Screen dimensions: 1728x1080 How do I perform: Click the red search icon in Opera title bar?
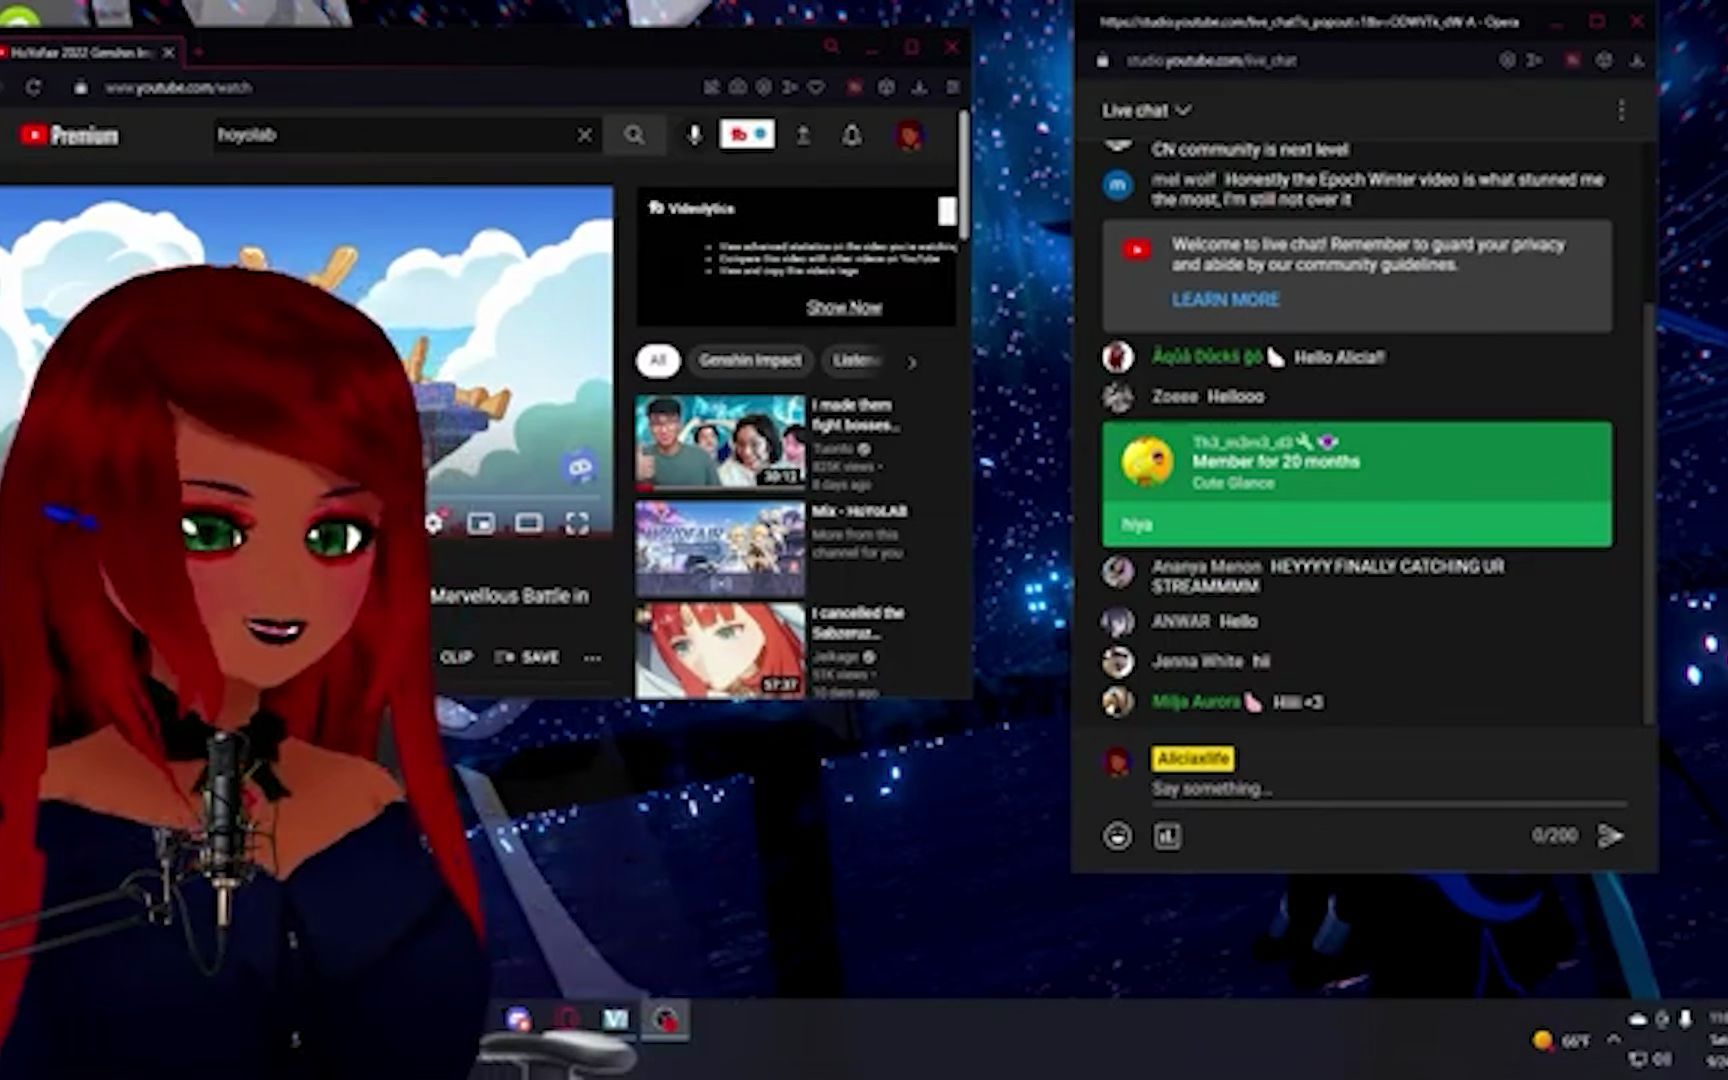coord(831,47)
